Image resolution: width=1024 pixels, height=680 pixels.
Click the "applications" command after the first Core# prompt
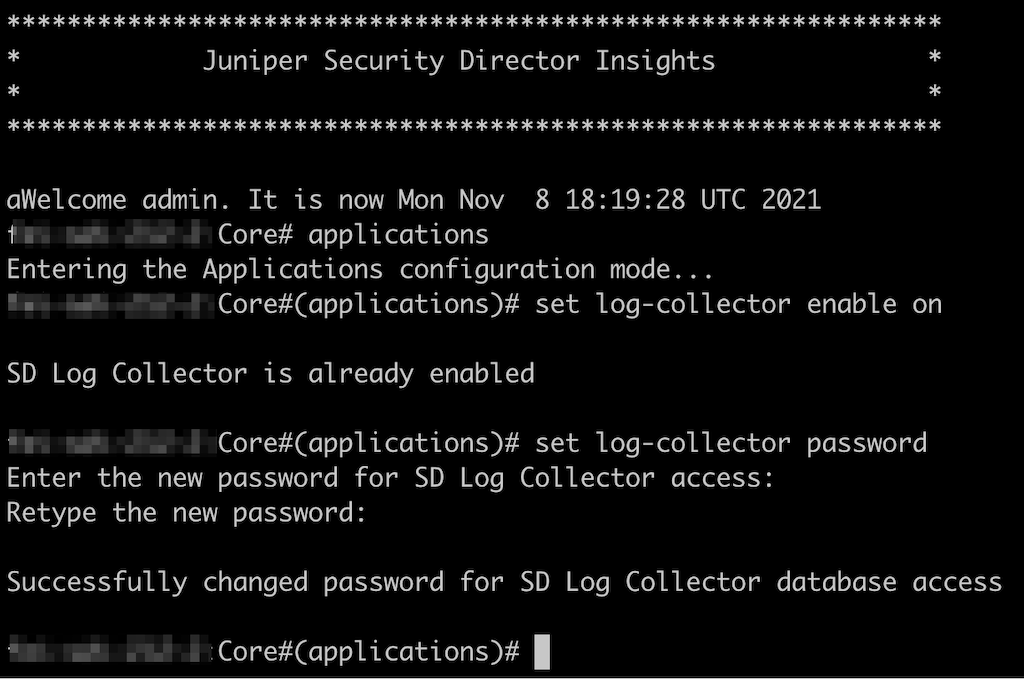[398, 236]
